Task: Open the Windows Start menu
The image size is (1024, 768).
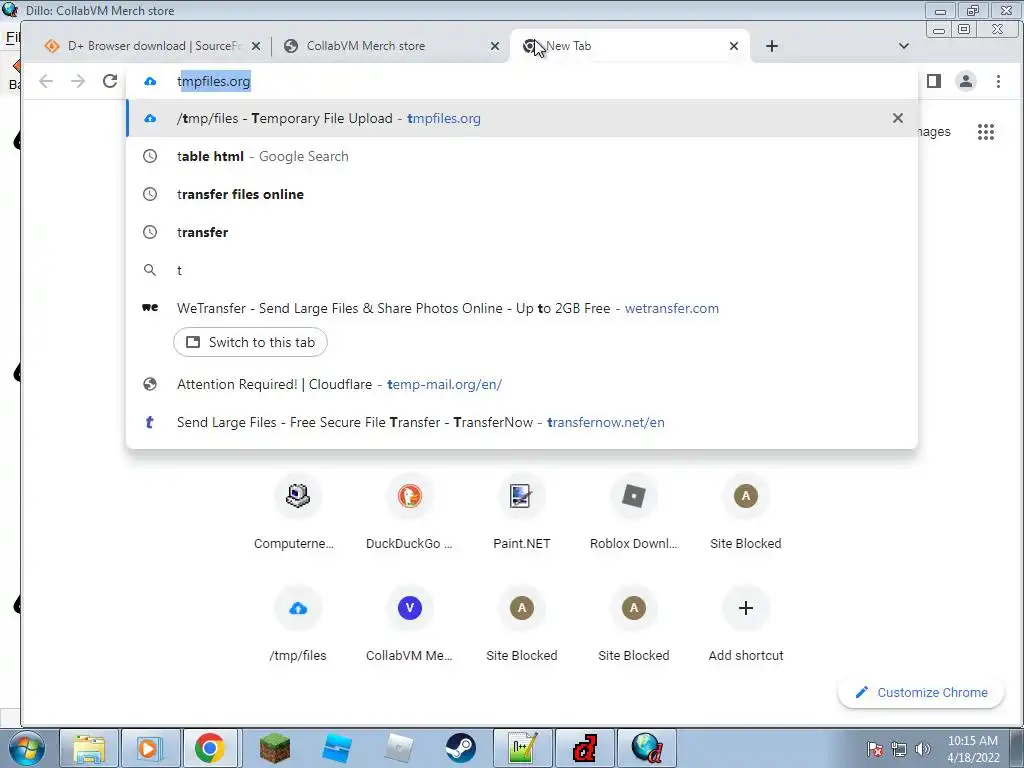Action: pos(25,748)
